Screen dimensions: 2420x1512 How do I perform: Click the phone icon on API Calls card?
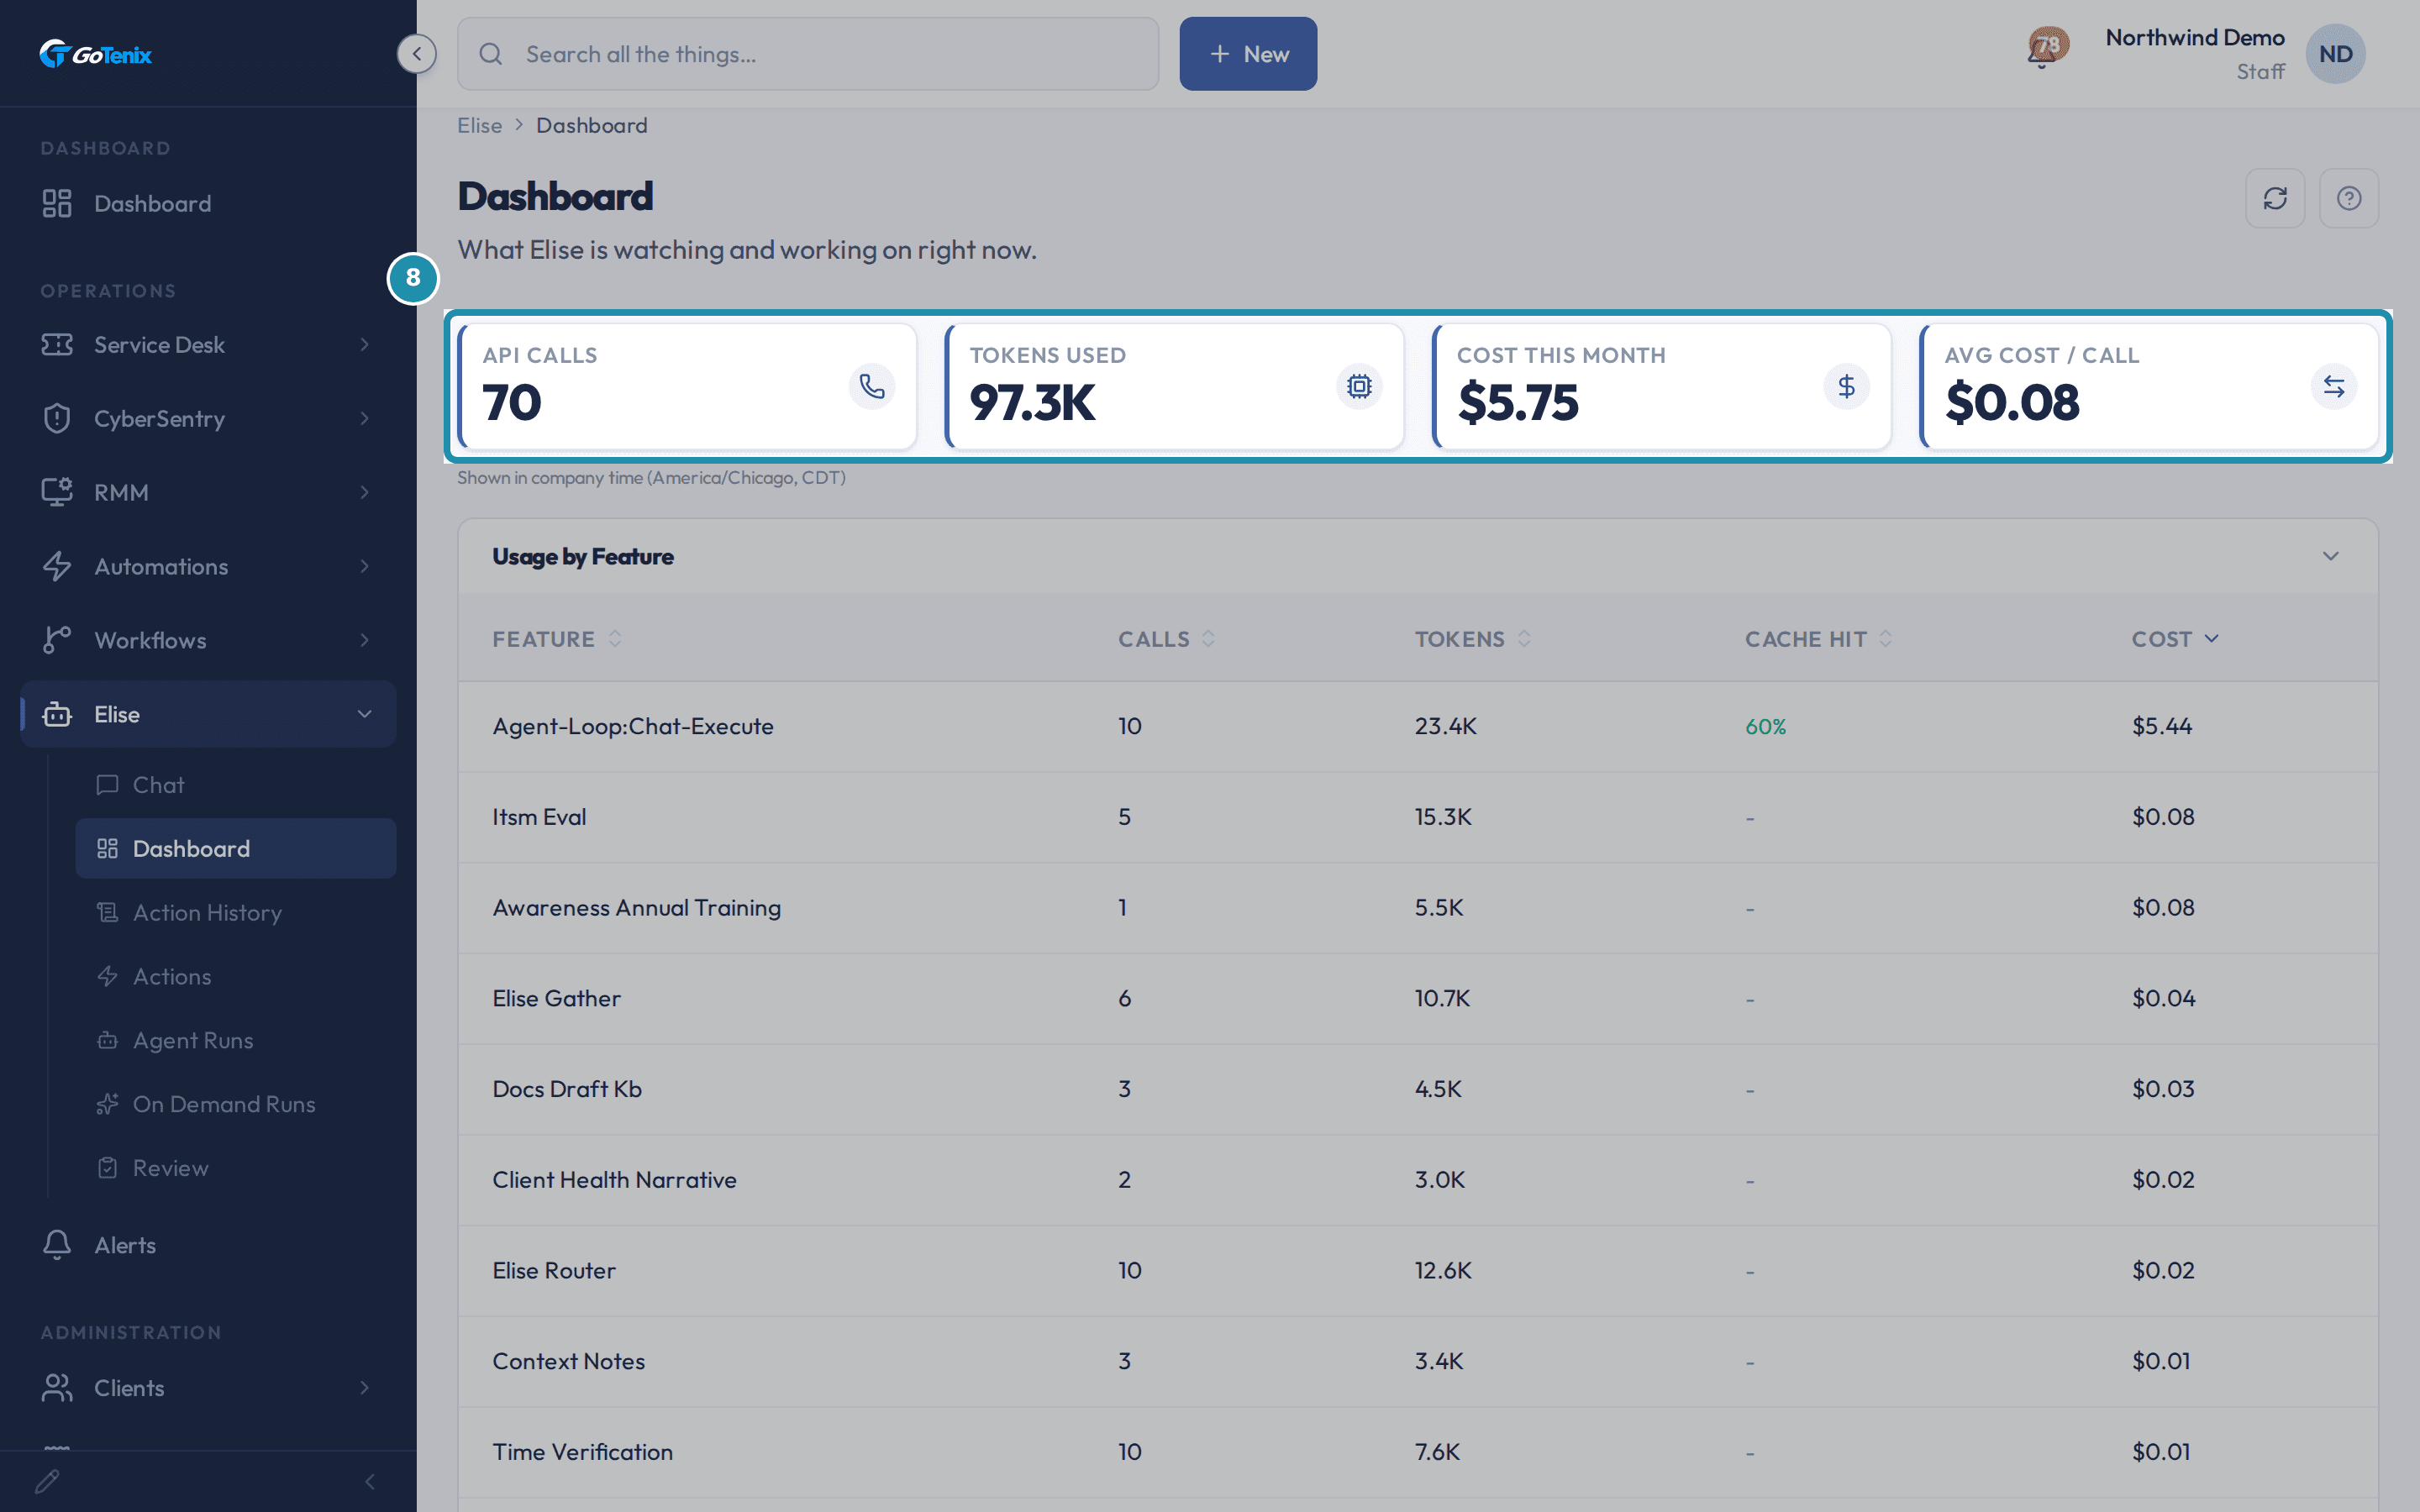pos(872,386)
